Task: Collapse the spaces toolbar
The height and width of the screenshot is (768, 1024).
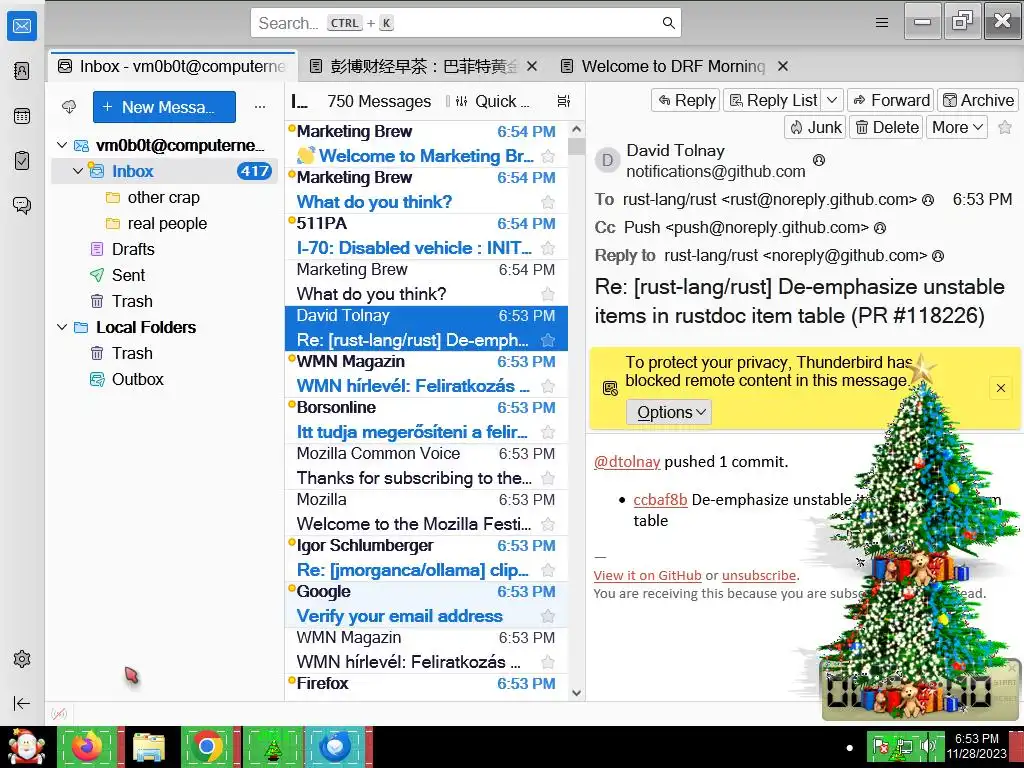Action: tap(22, 703)
